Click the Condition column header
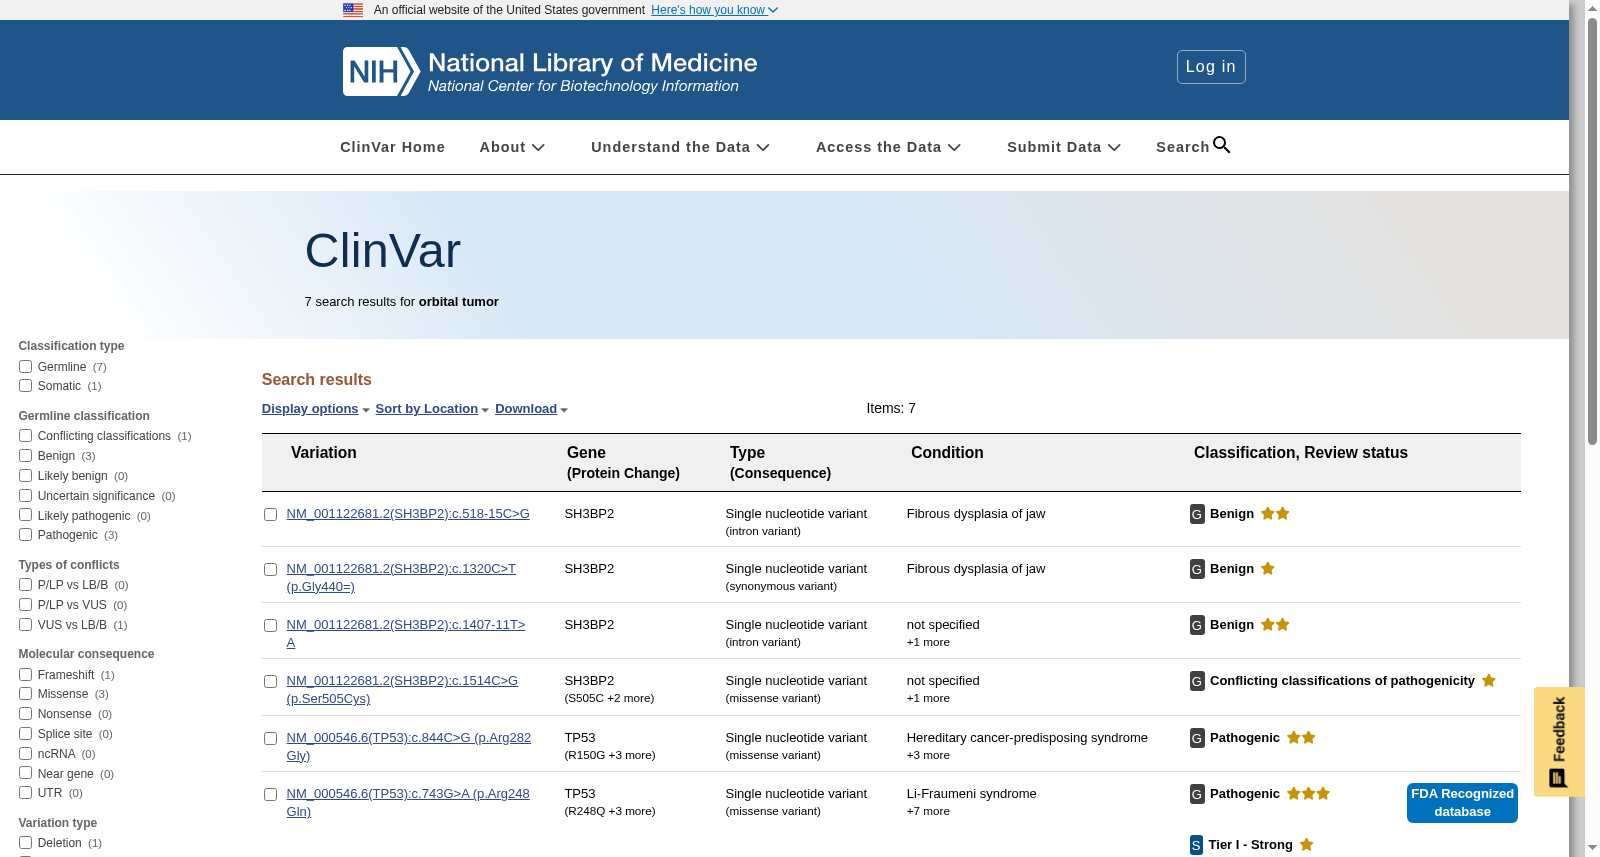The width and height of the screenshot is (1600, 857). point(947,453)
